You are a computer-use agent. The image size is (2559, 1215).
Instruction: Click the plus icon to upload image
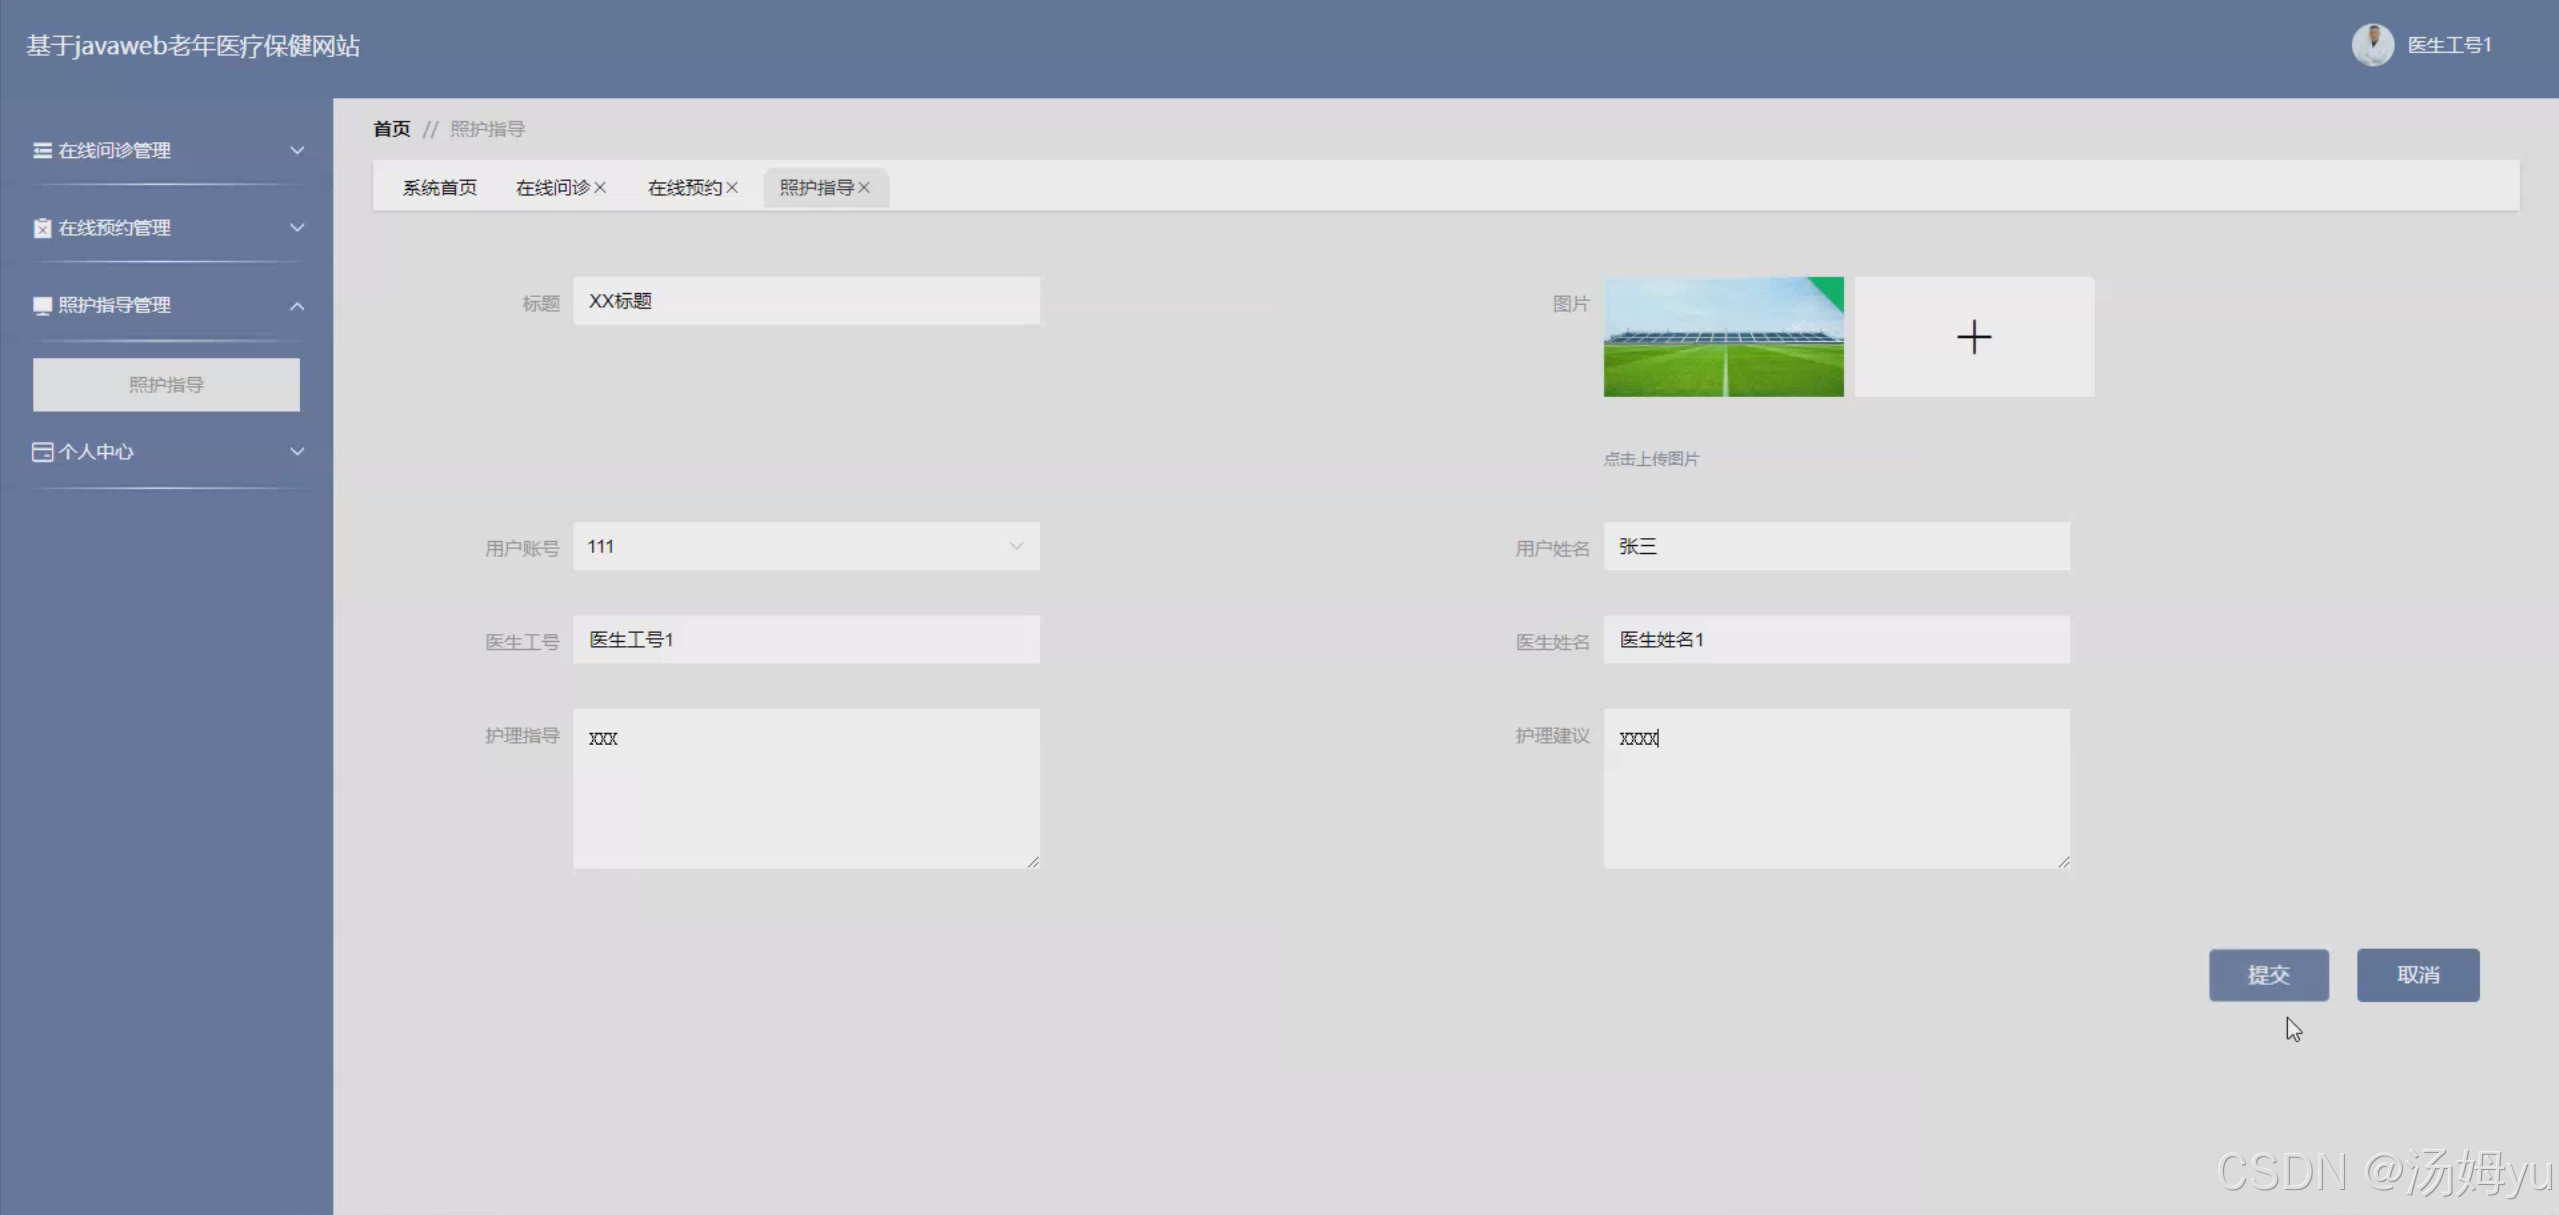1973,337
